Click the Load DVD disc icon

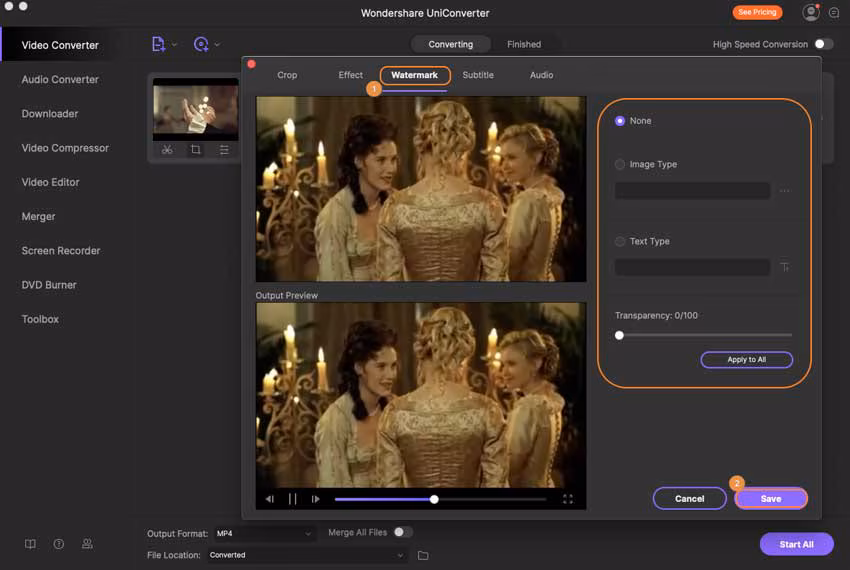pos(201,44)
